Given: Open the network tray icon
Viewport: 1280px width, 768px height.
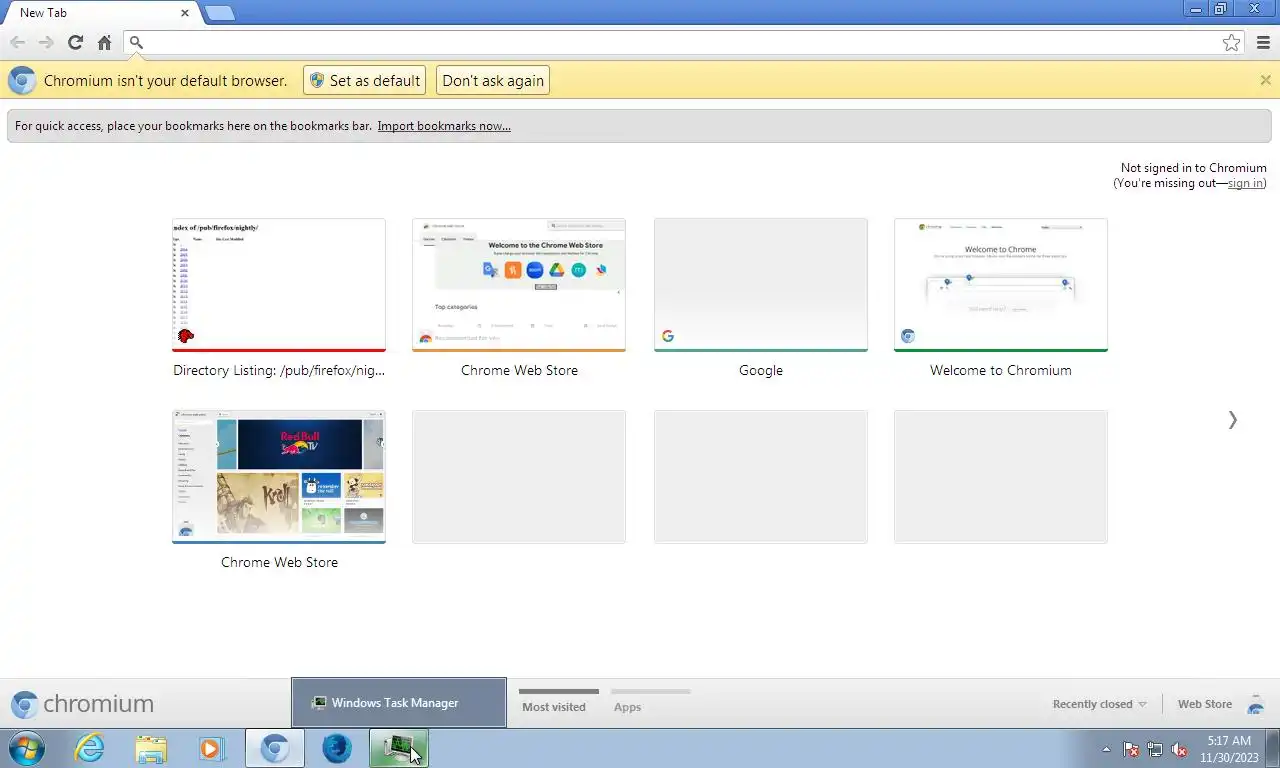Looking at the screenshot, I should coord(1155,749).
